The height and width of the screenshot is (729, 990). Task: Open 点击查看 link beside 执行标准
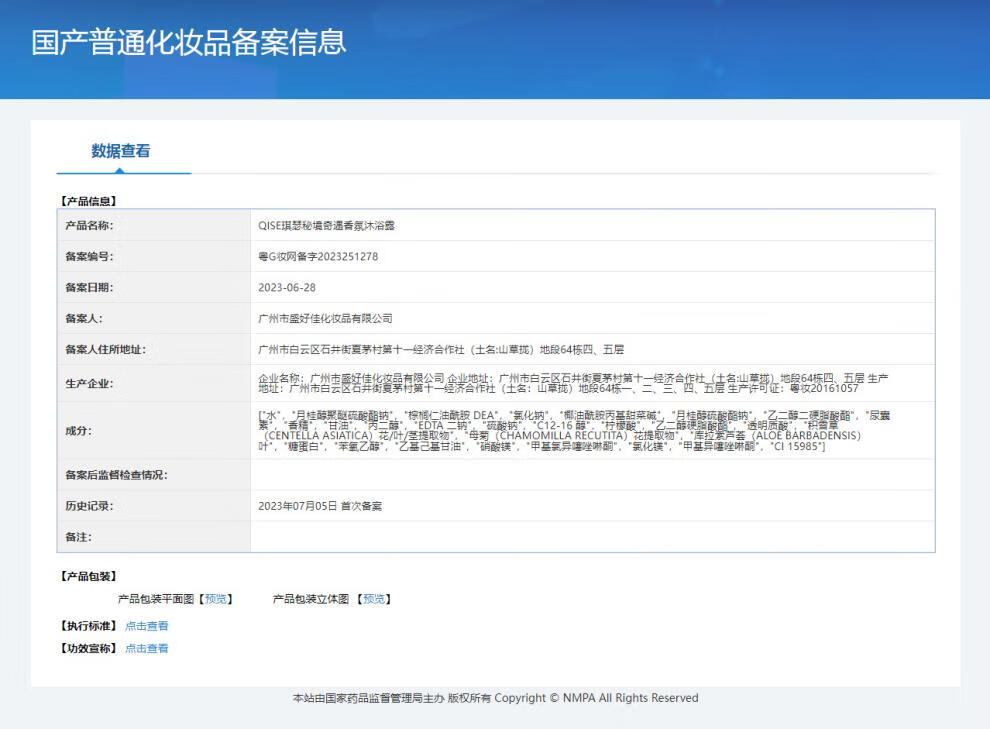coord(147,626)
